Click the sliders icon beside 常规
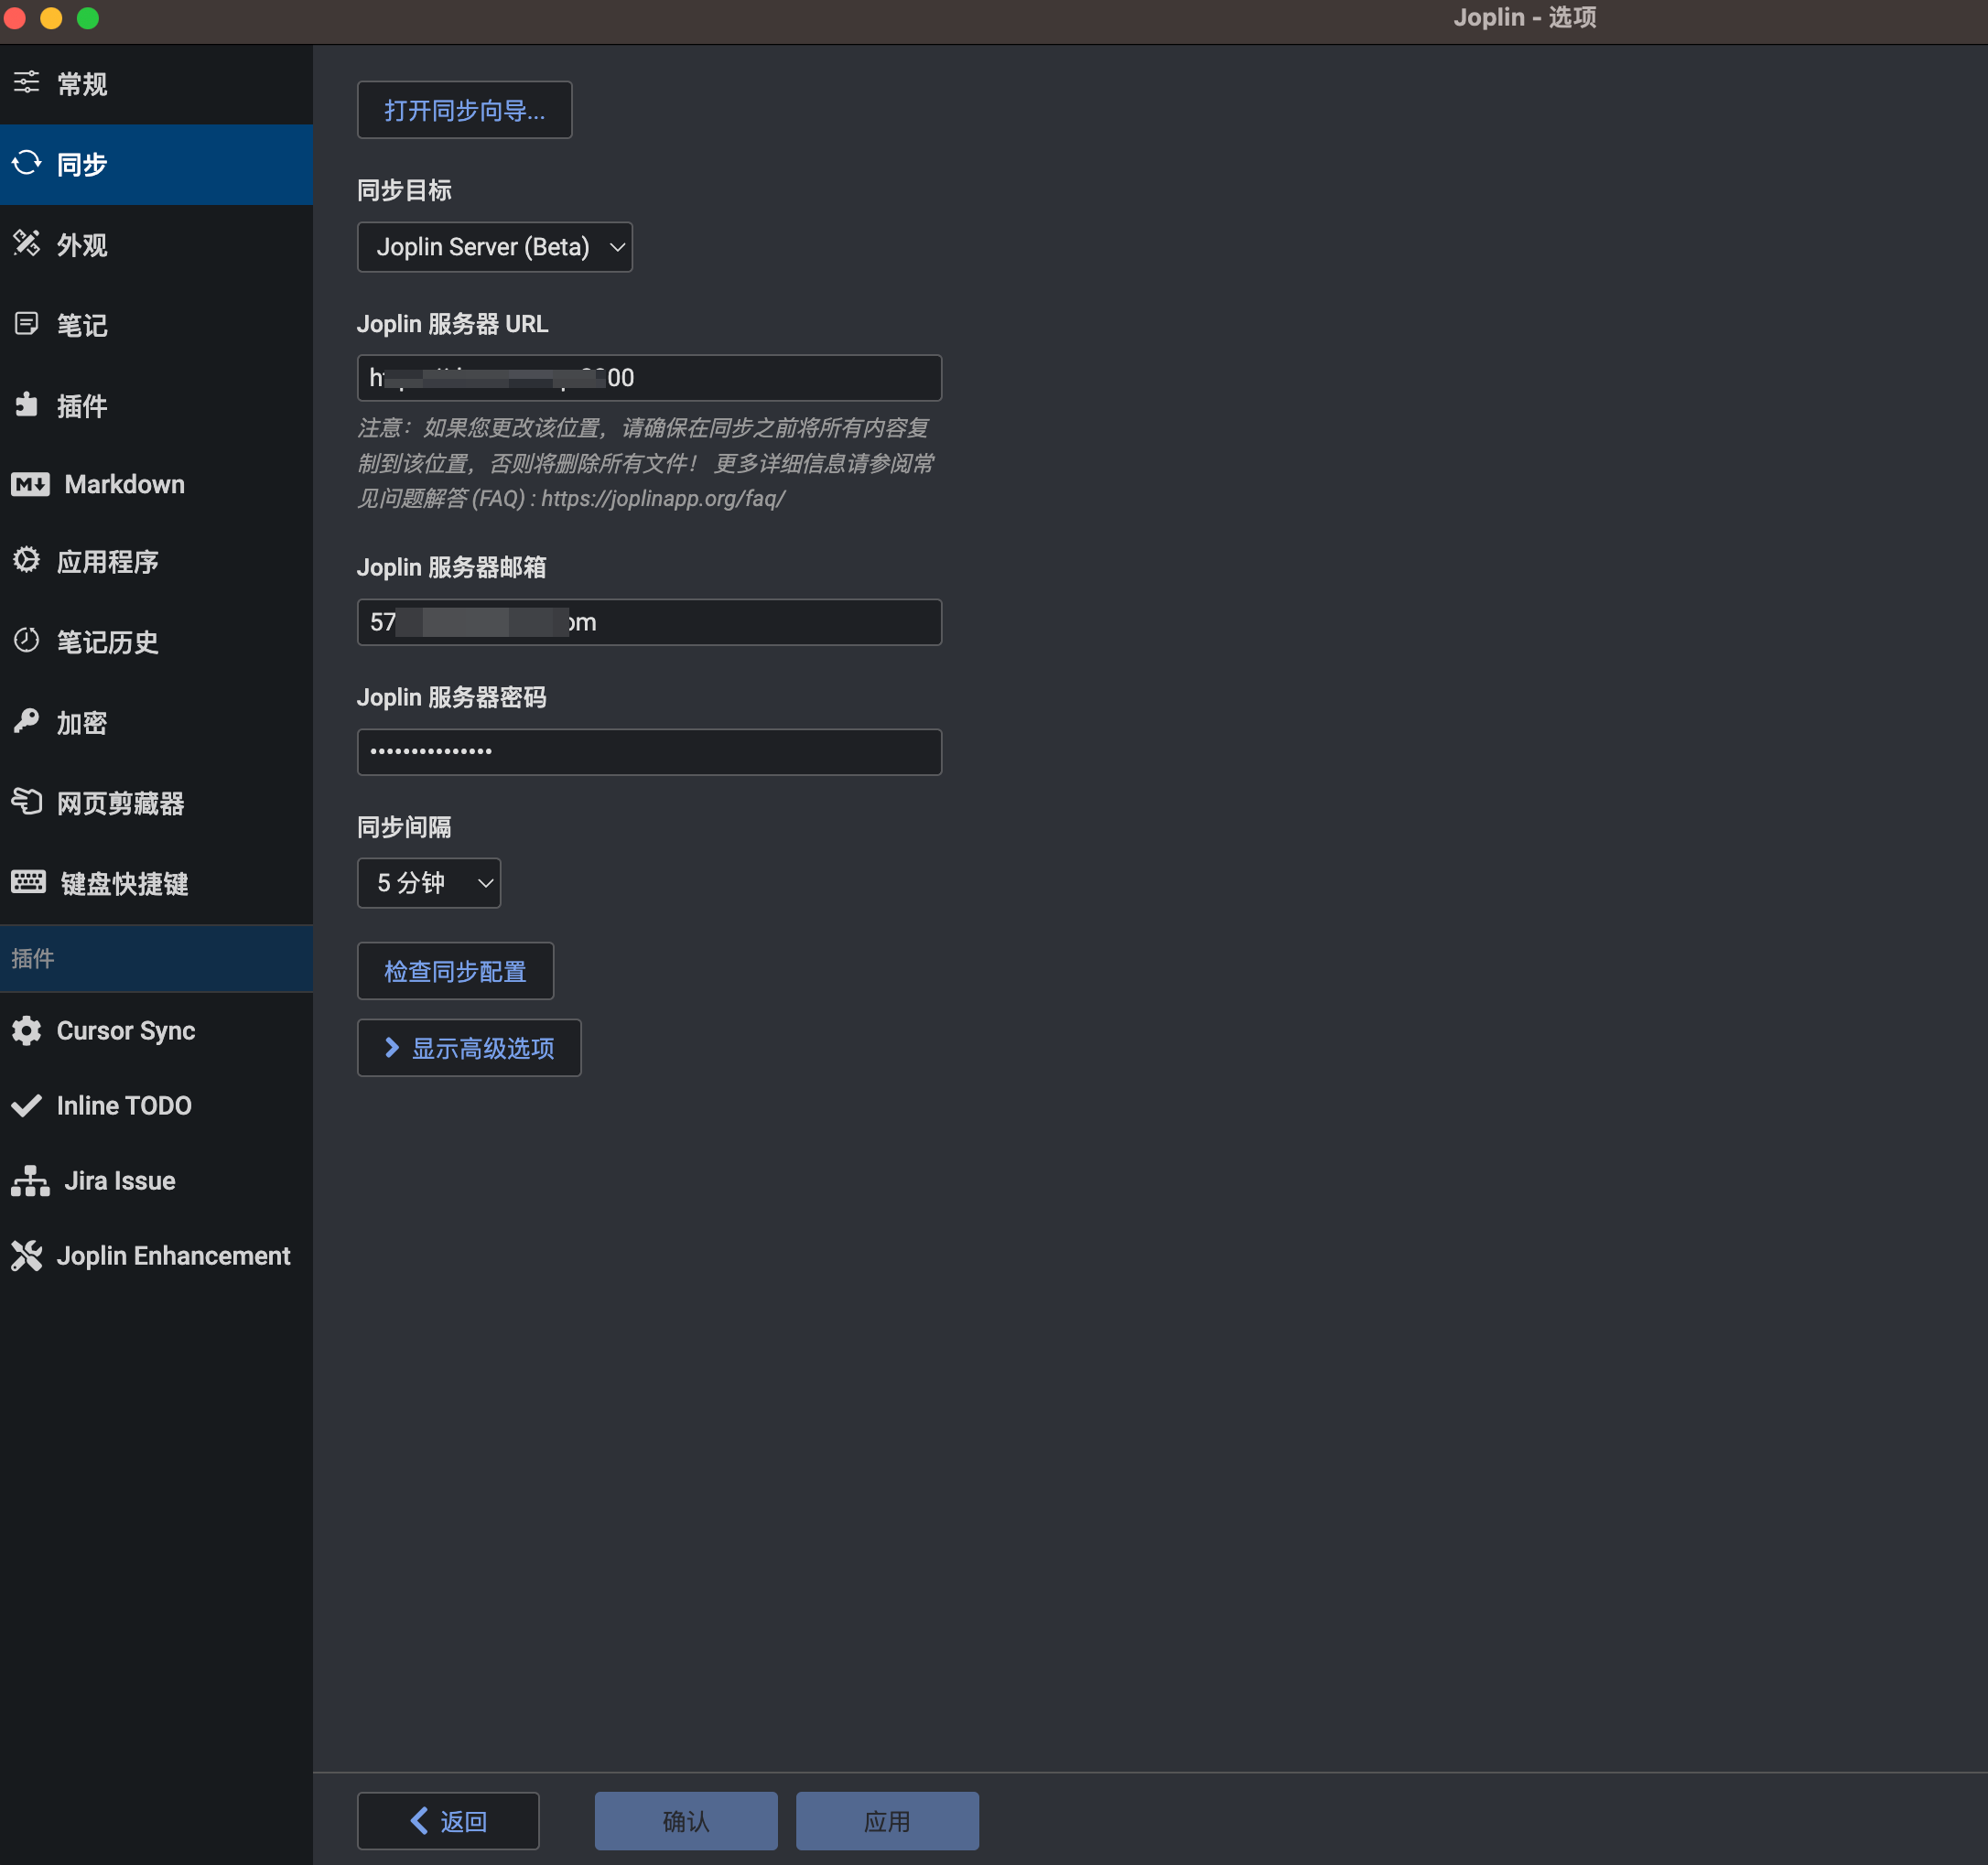 coord(27,83)
